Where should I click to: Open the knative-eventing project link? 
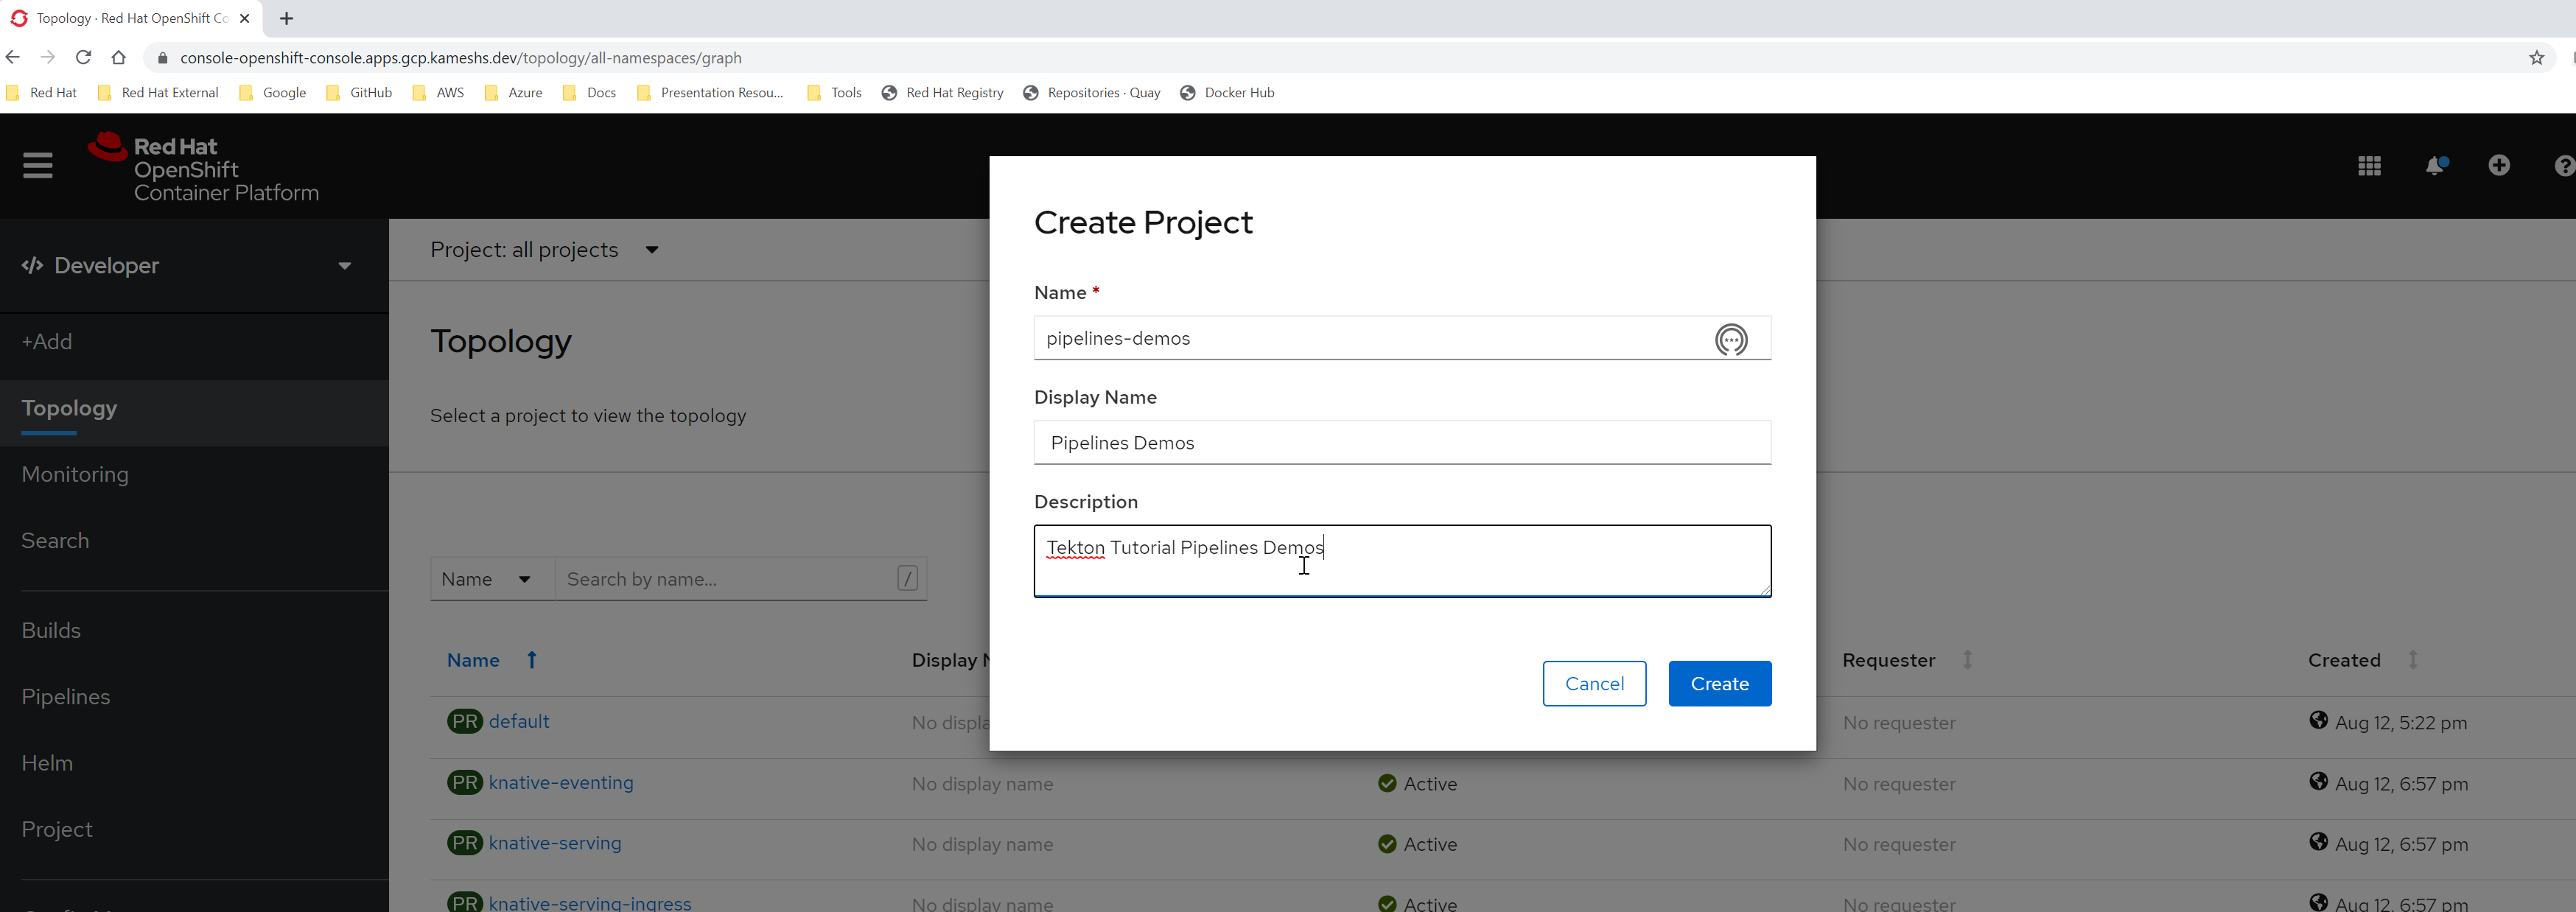coord(561,782)
